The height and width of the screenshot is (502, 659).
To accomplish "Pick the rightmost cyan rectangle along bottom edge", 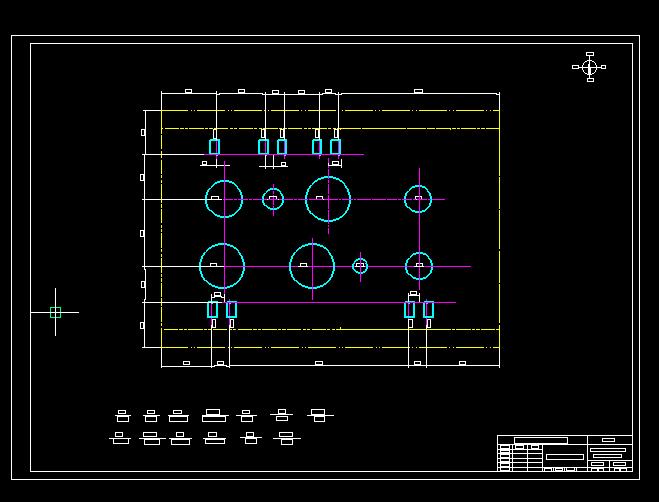I will 429,310.
